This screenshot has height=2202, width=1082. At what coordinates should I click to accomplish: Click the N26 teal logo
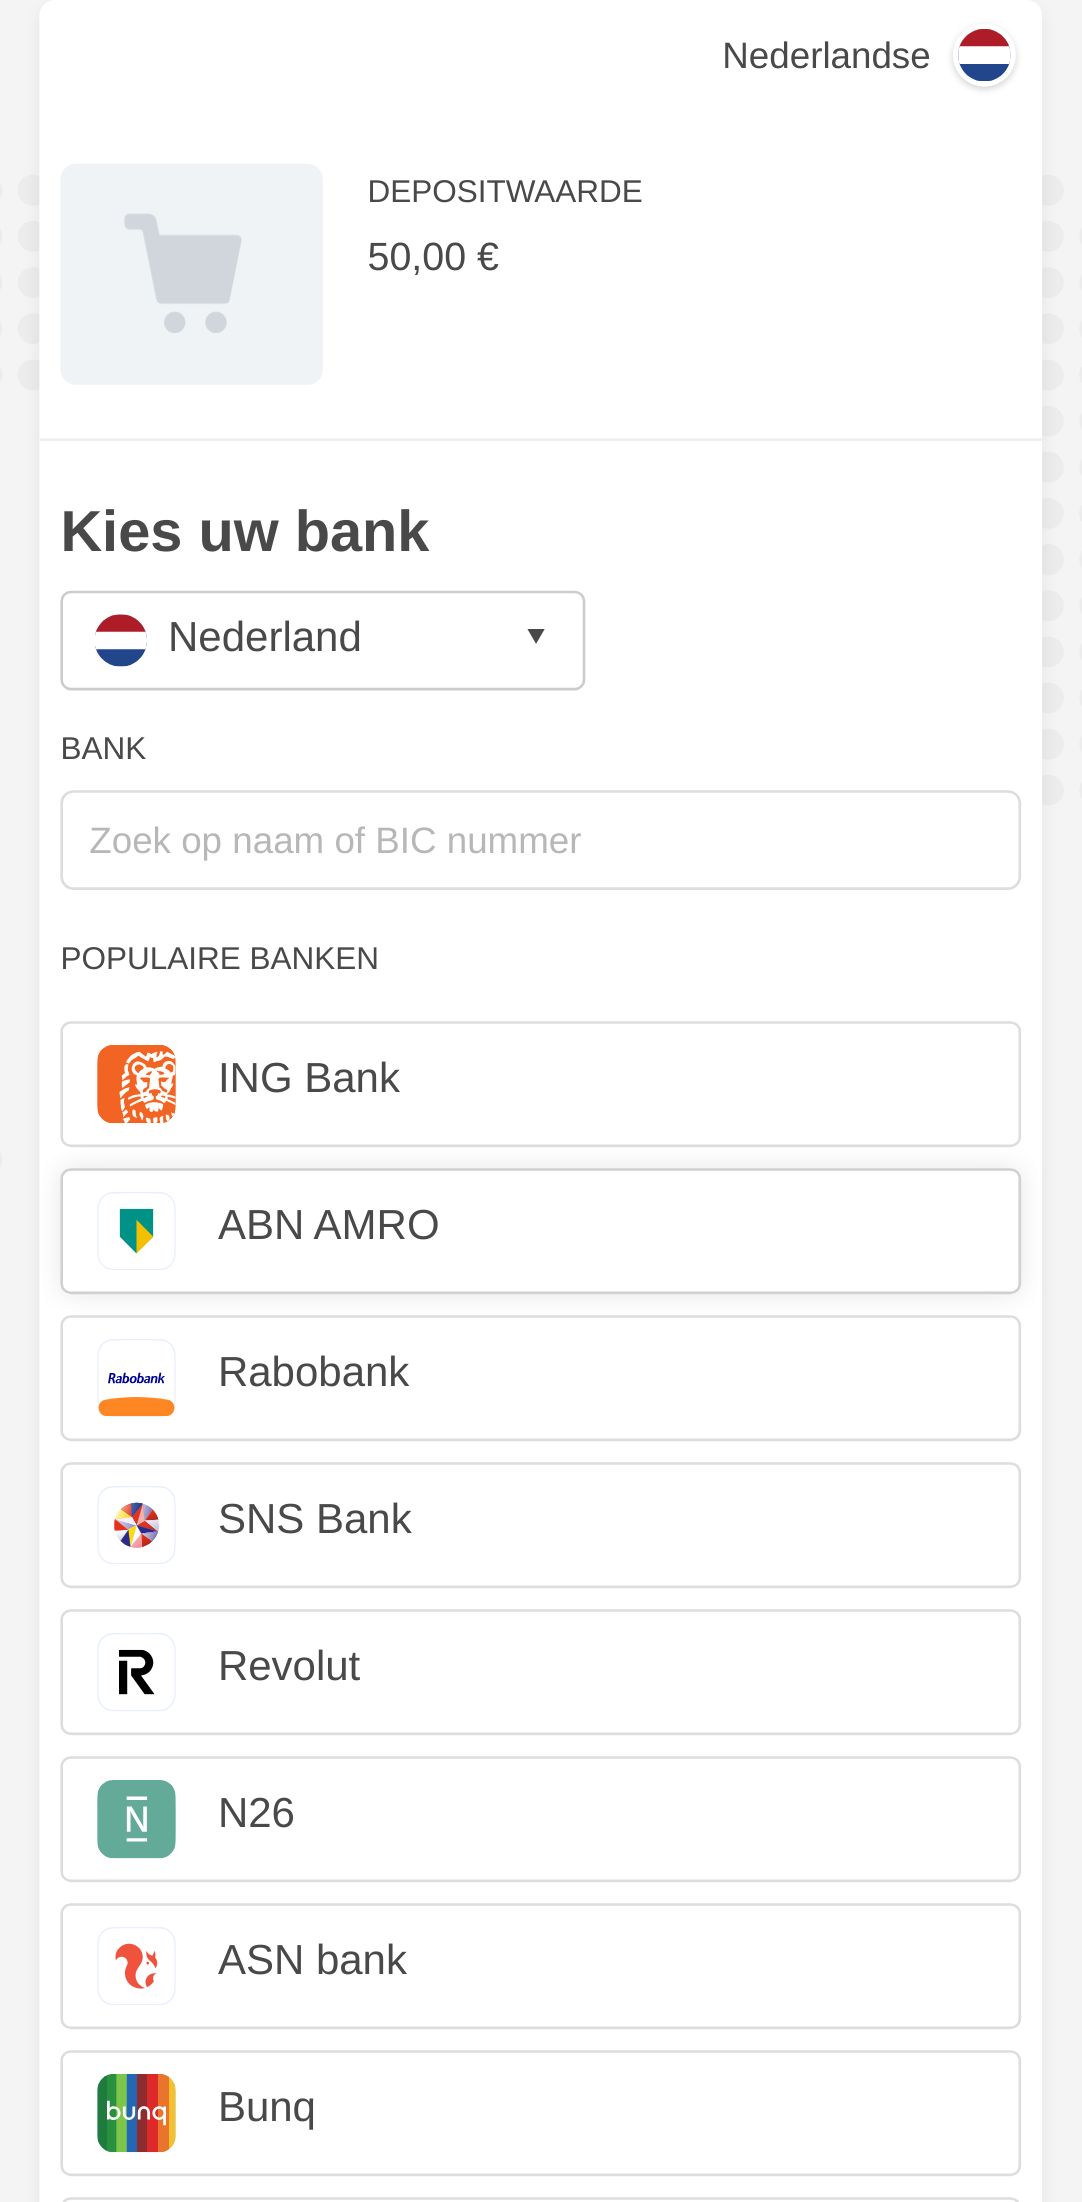[136, 1819]
